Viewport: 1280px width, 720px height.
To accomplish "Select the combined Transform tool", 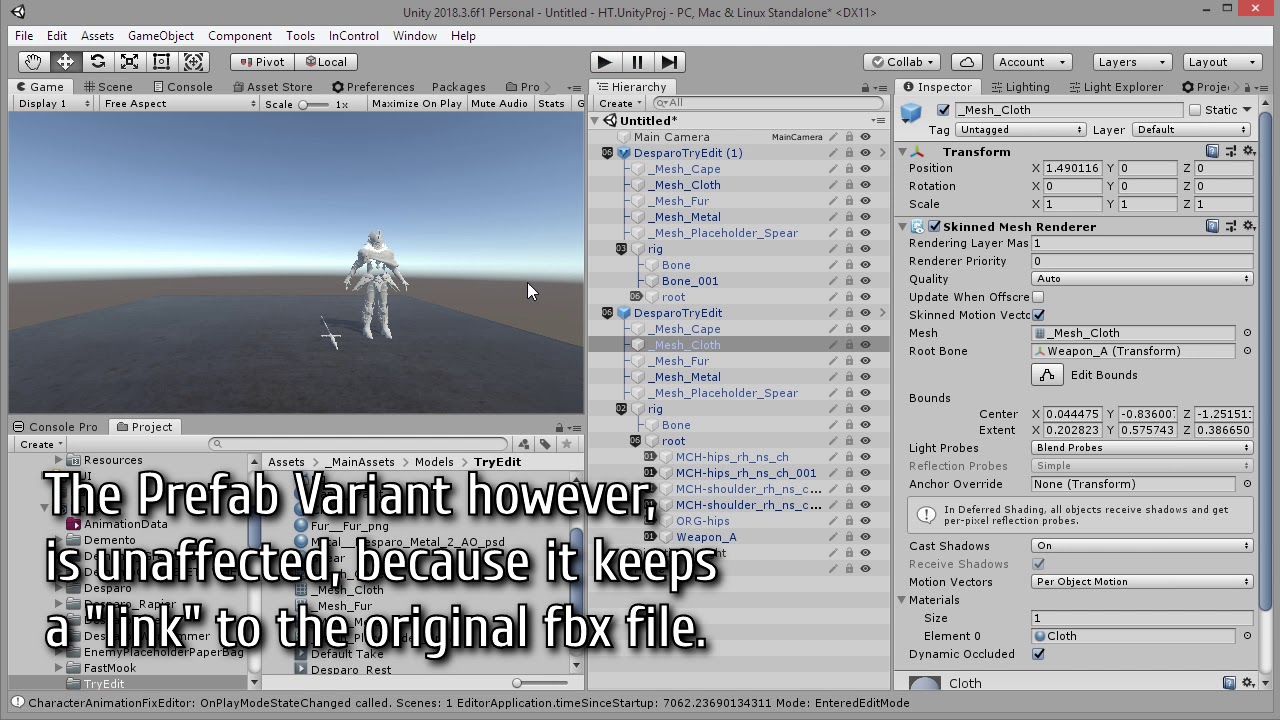I will (193, 62).
